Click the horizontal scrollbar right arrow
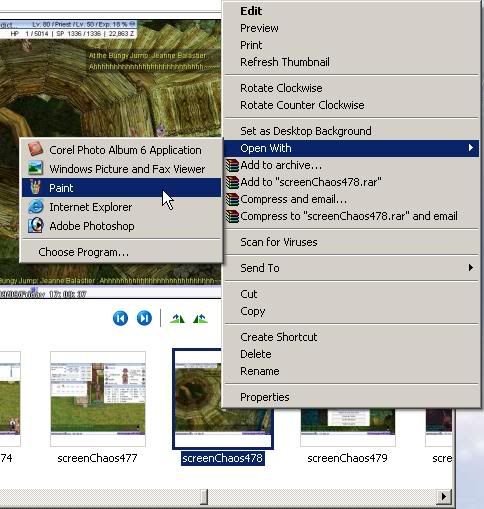This screenshot has width=484, height=509. tap(444, 497)
